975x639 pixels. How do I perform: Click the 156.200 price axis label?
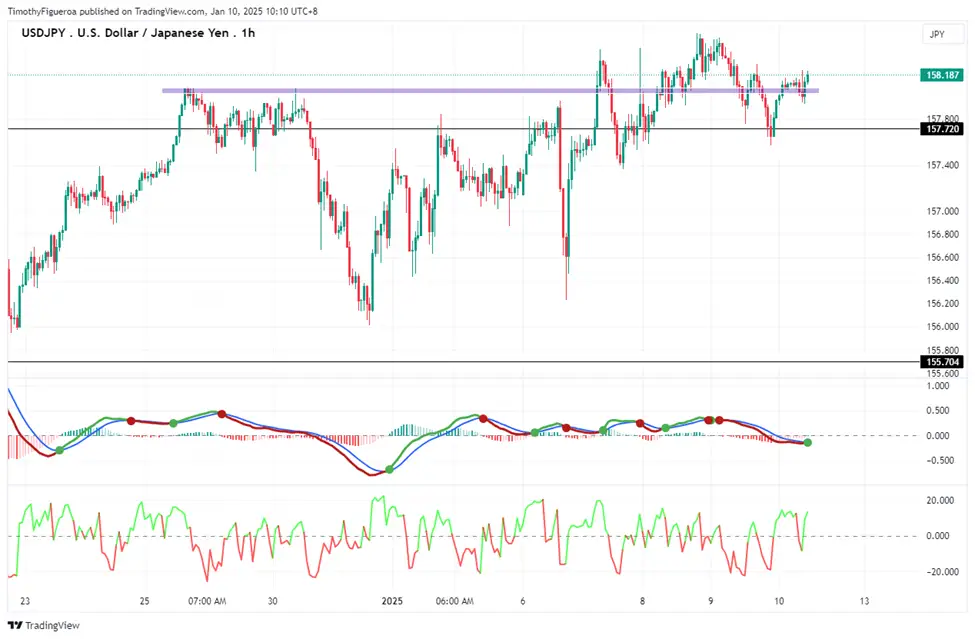click(x=943, y=303)
